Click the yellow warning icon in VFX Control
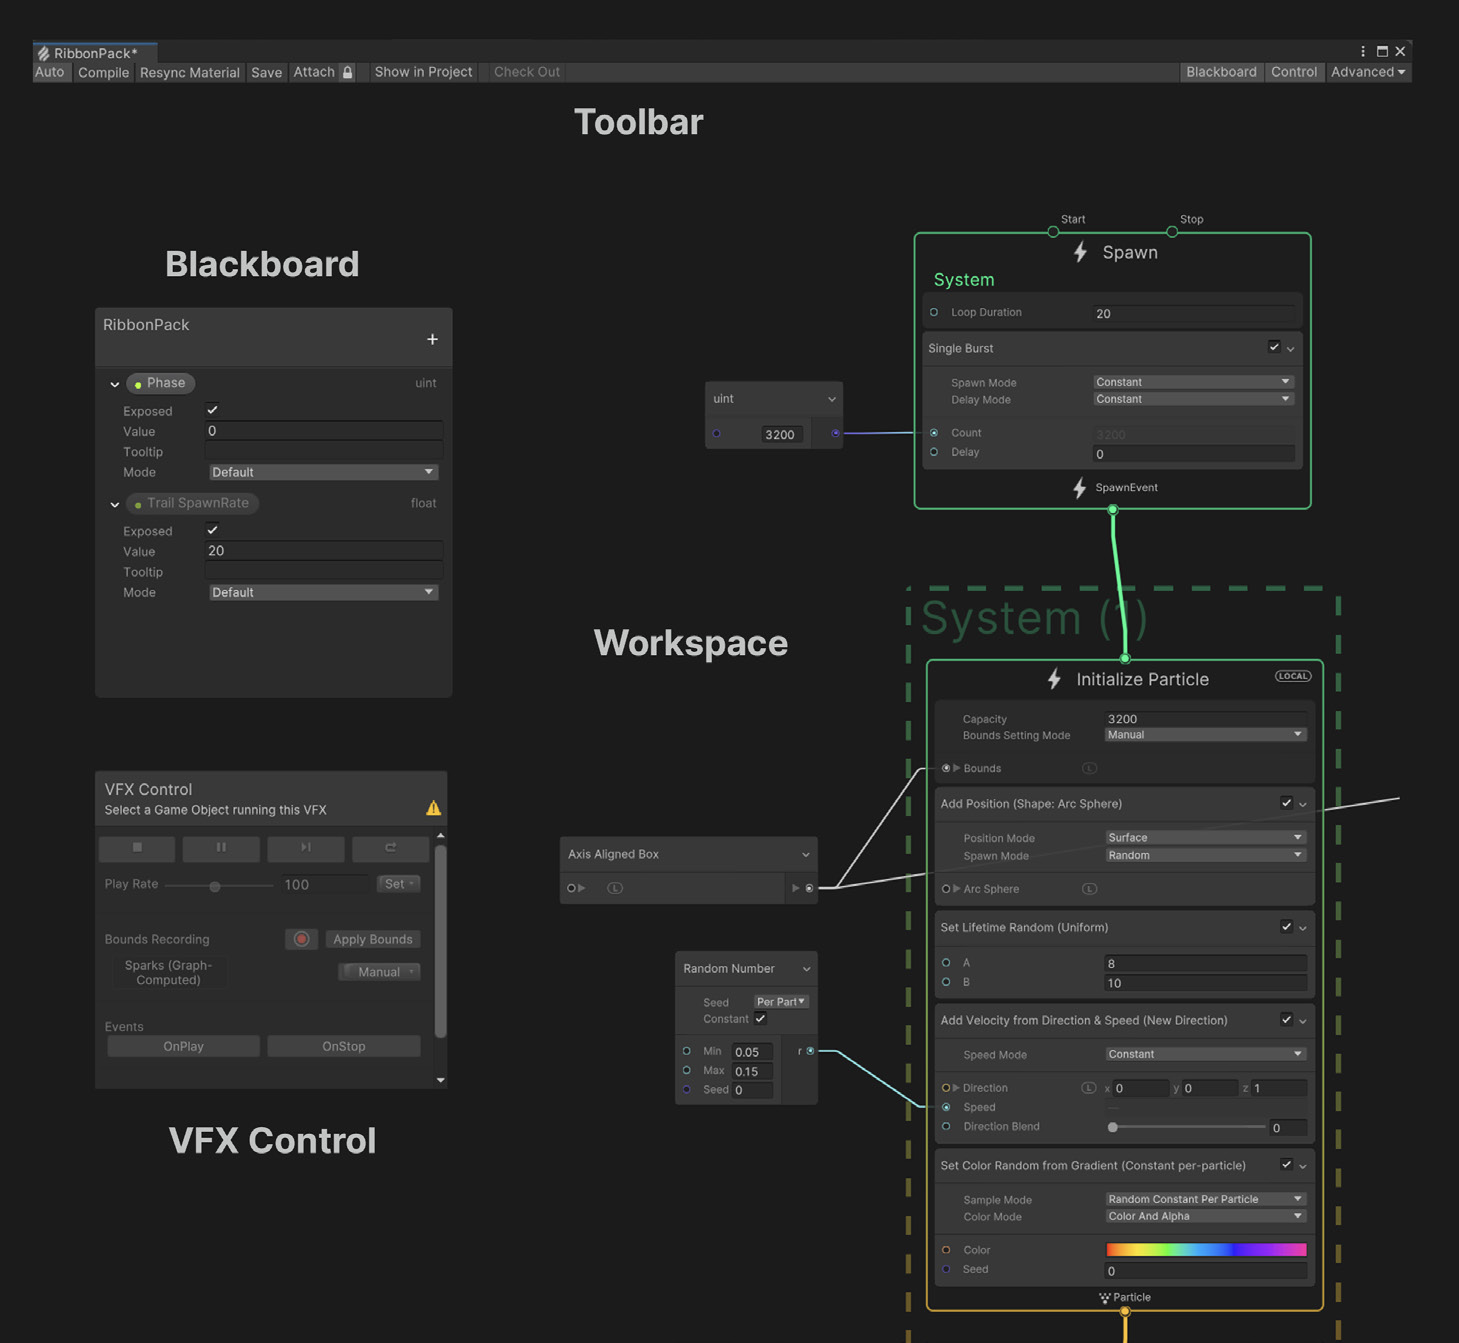This screenshot has width=1459, height=1343. [x=433, y=808]
